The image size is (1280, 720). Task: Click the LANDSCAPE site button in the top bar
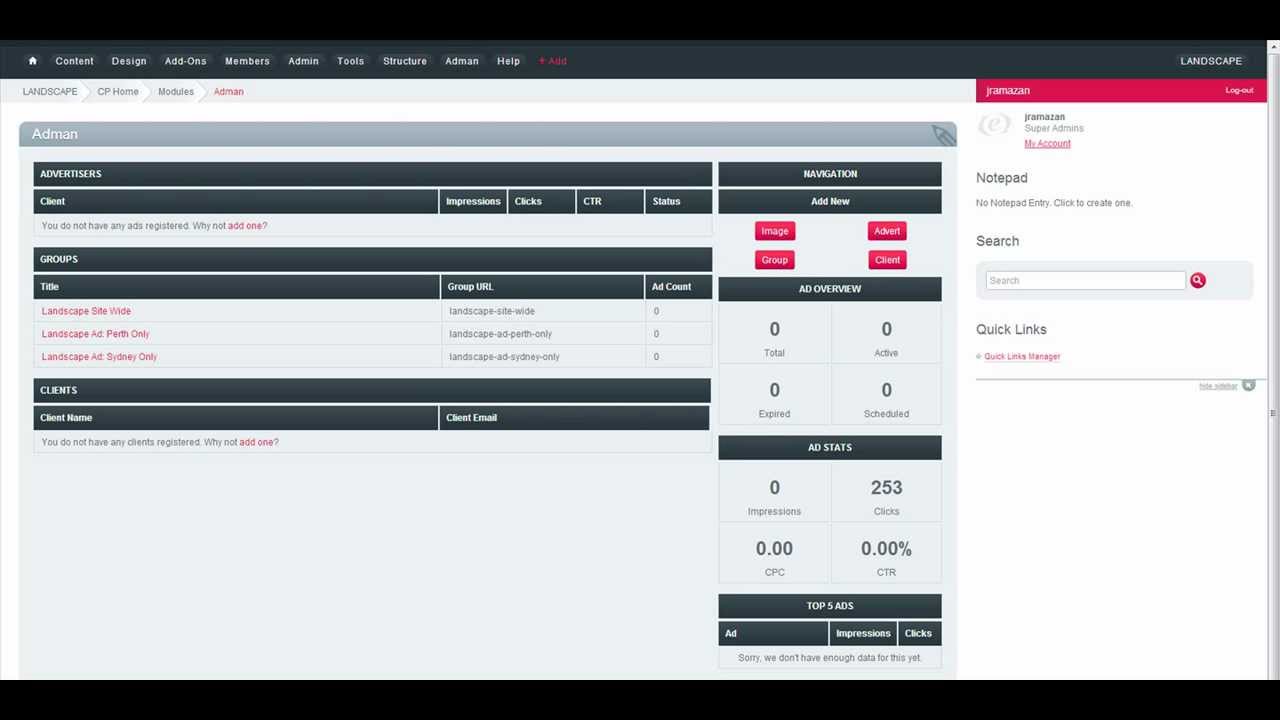(1211, 61)
